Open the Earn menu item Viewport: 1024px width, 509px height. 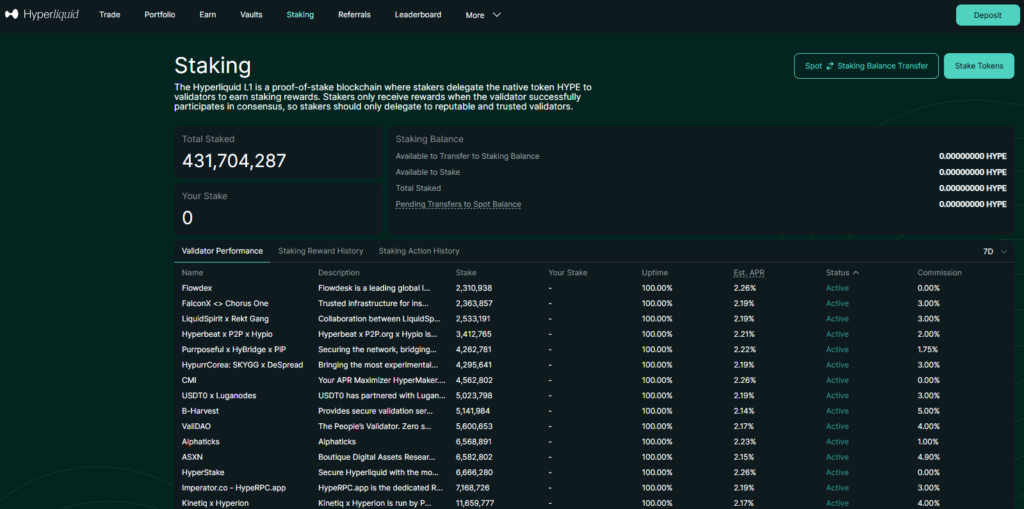(207, 15)
